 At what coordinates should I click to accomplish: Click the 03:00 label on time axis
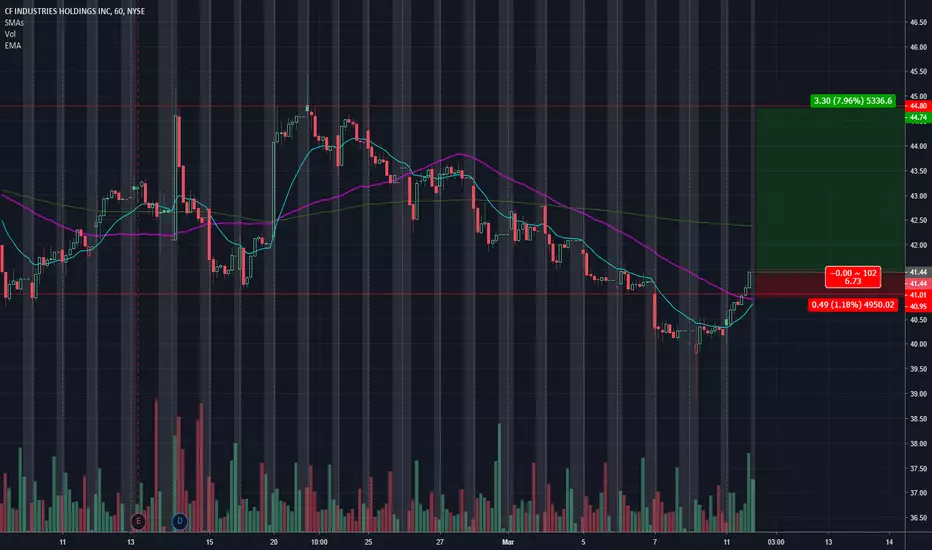coord(776,542)
